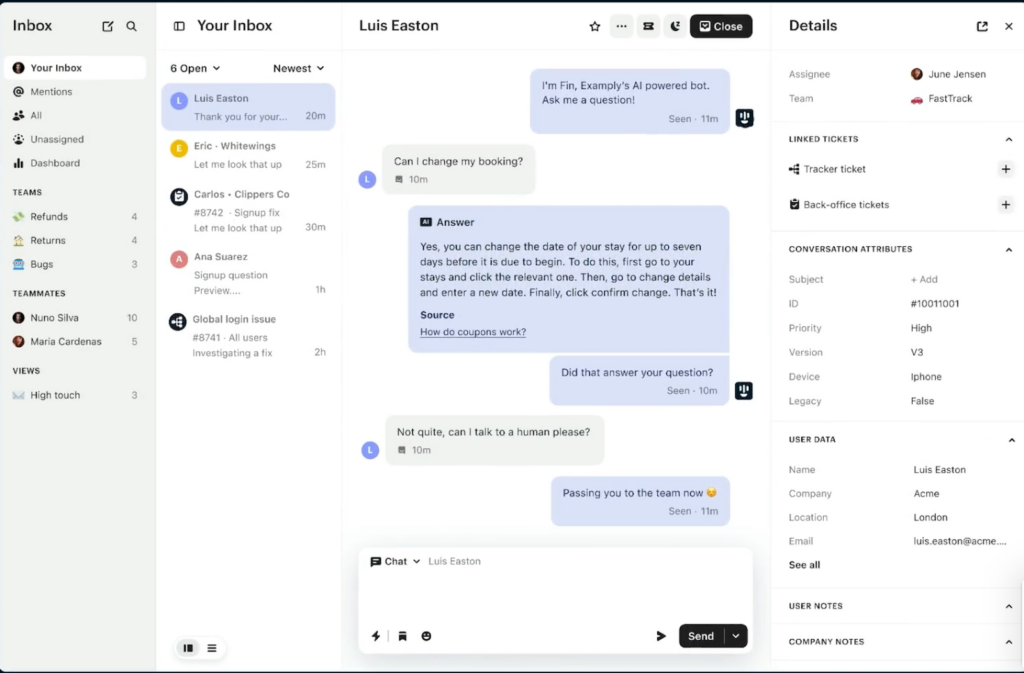Click the compose new message icon
The width and height of the screenshot is (1024, 673).
point(108,26)
